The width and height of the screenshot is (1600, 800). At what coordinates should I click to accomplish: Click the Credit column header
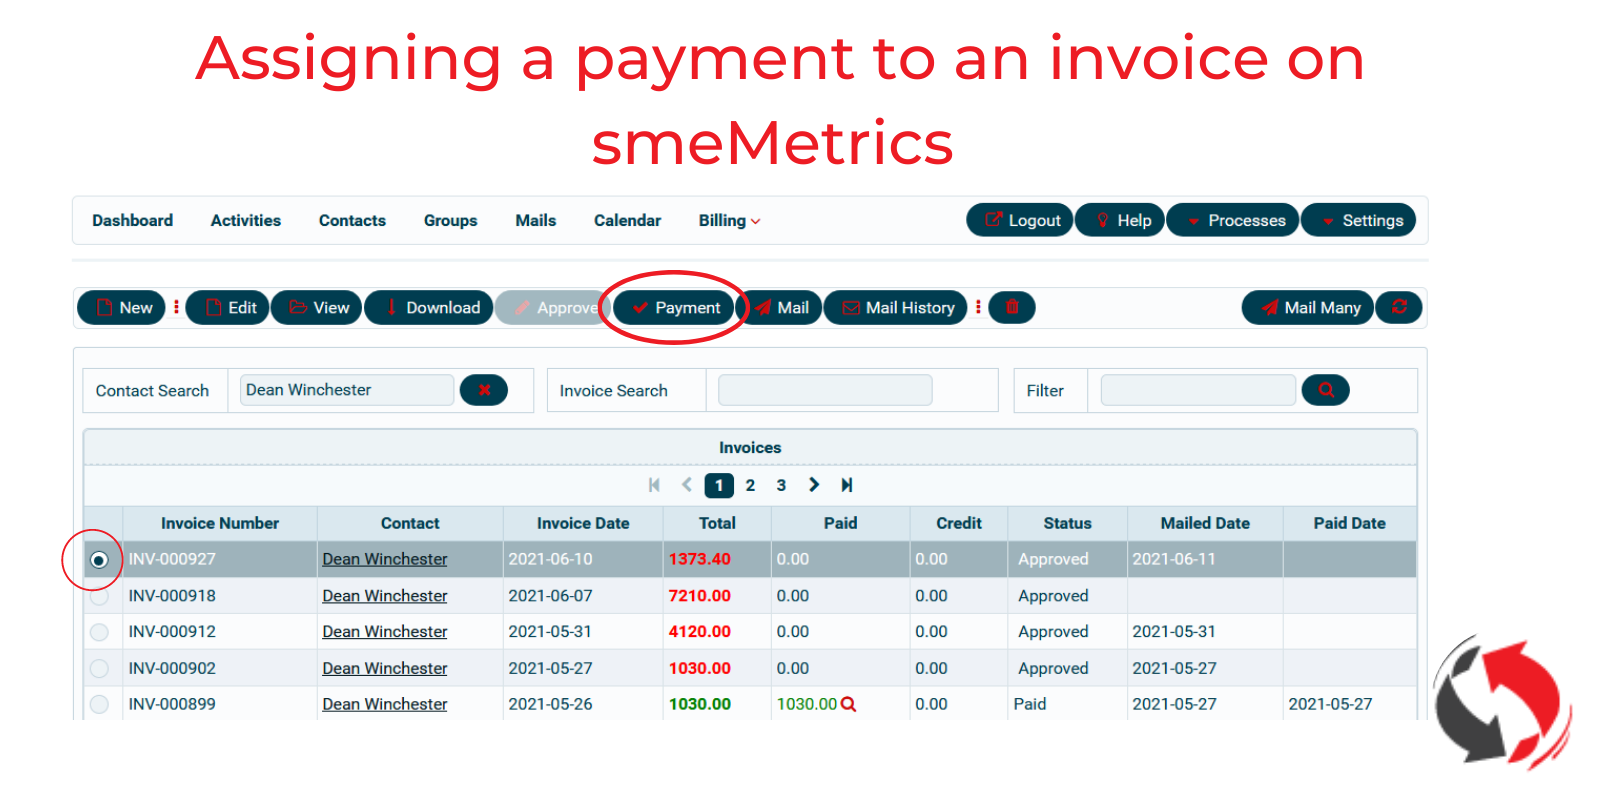point(959,523)
